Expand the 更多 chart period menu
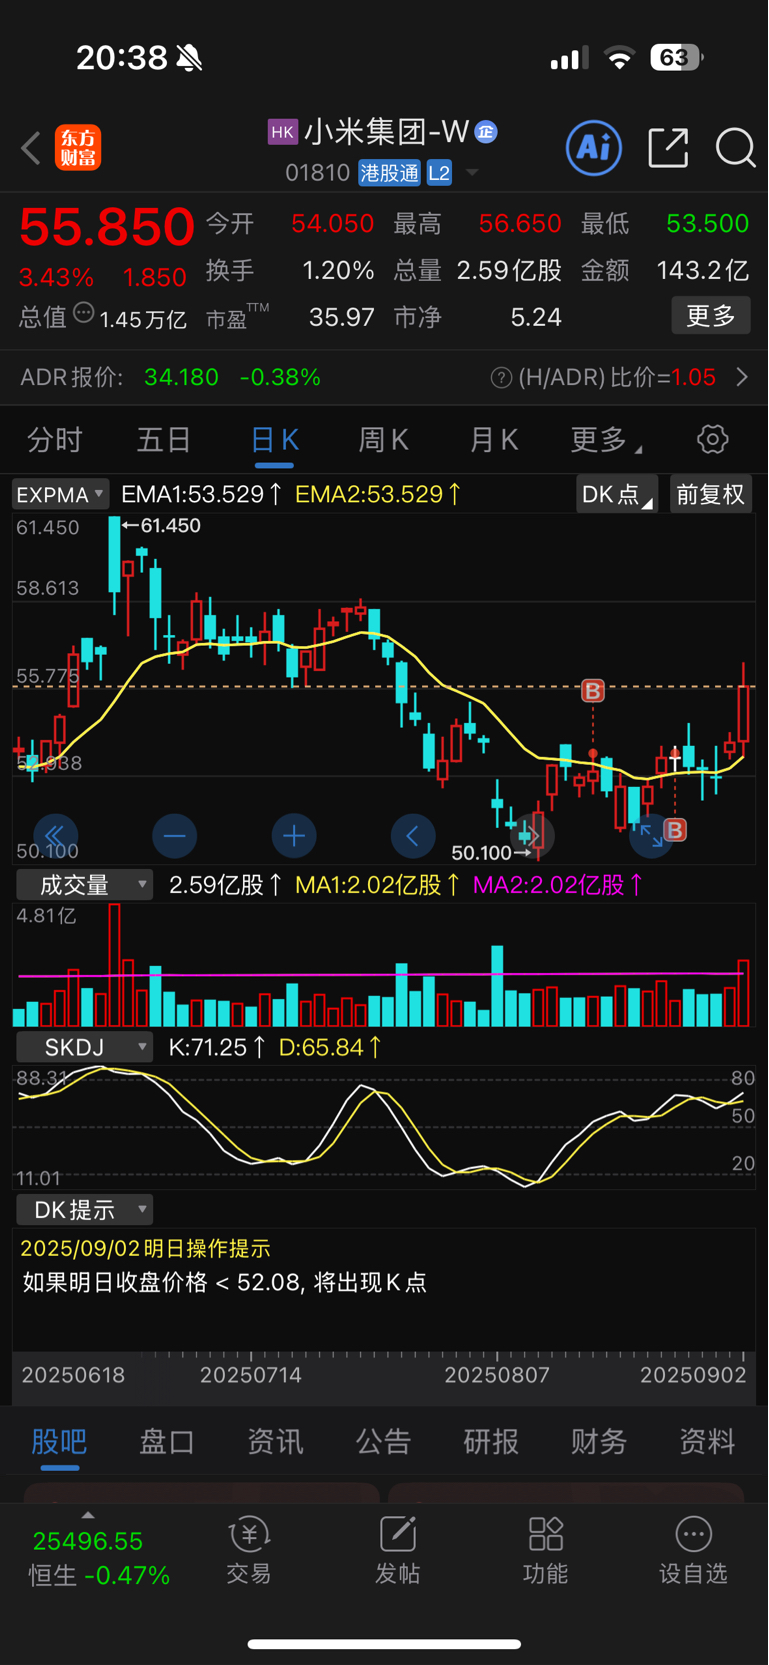Screen dimensions: 769x1665 tap(606, 439)
